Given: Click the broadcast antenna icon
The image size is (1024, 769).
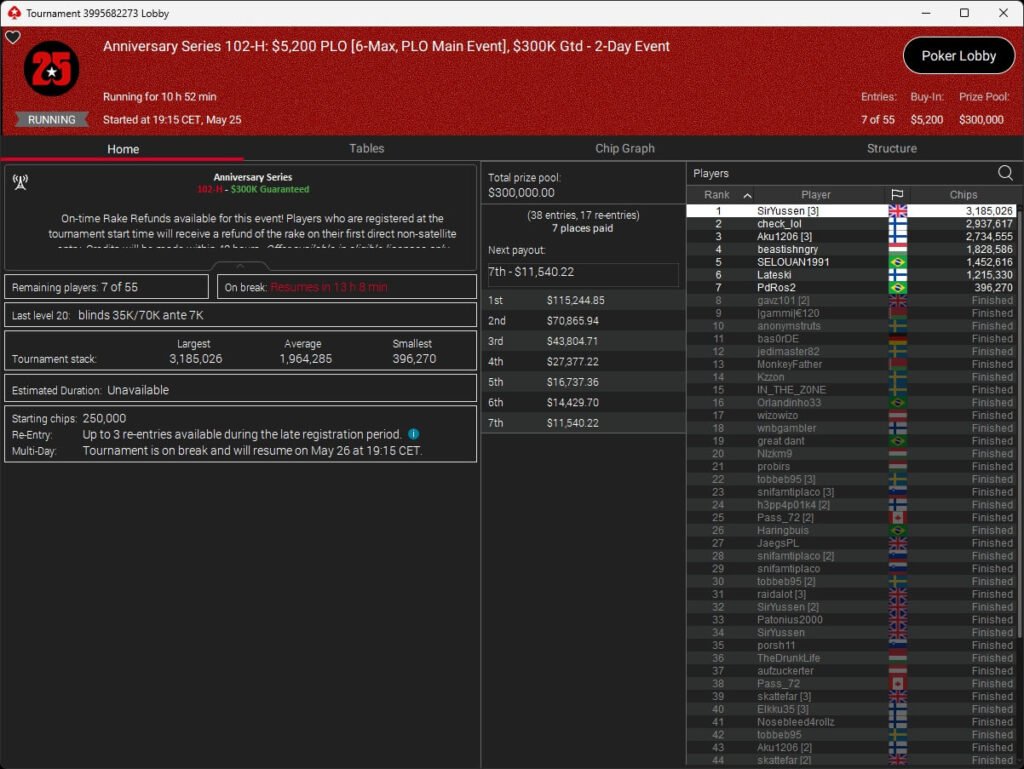Looking at the screenshot, I should point(20,182).
